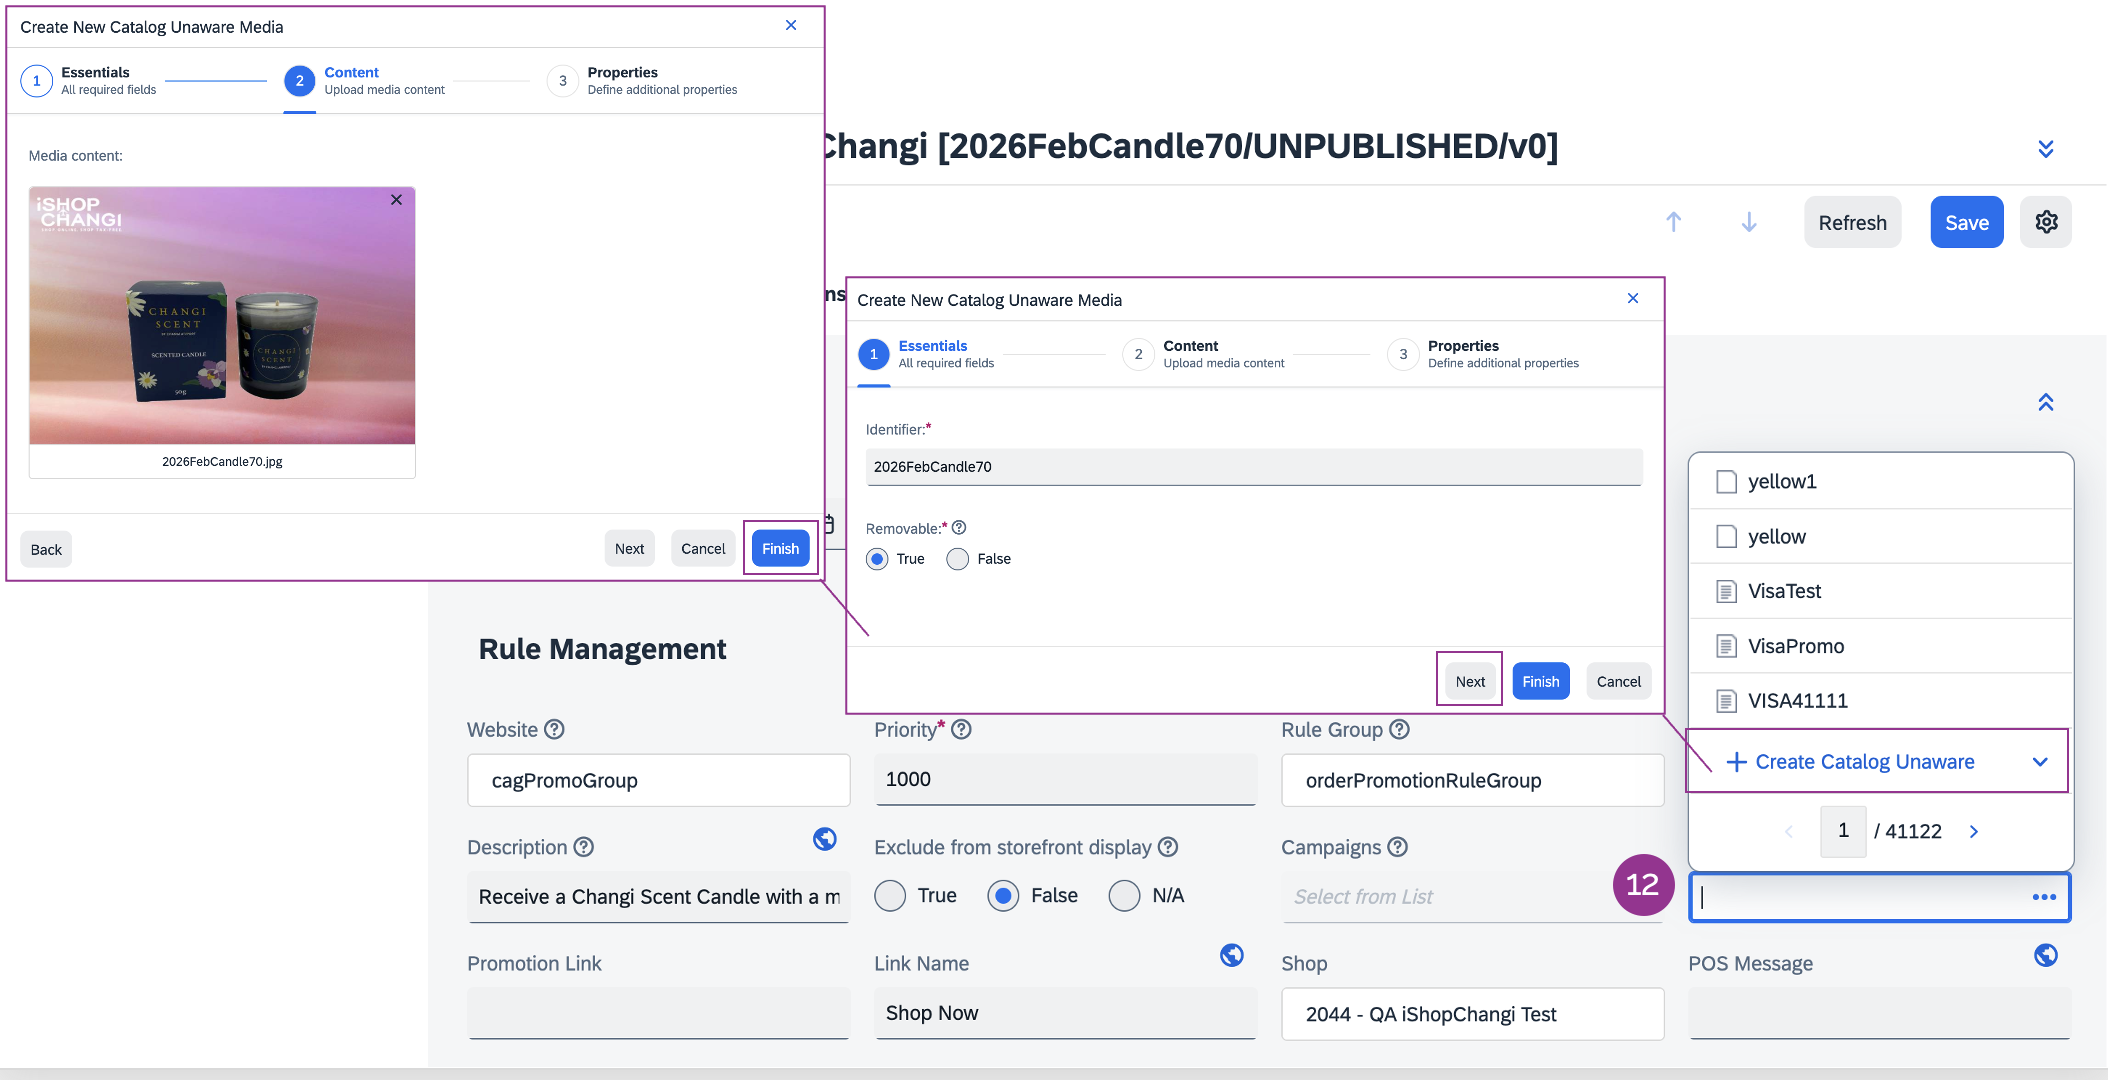Click the globe icon next to Description
The height and width of the screenshot is (1080, 2108).
point(825,839)
